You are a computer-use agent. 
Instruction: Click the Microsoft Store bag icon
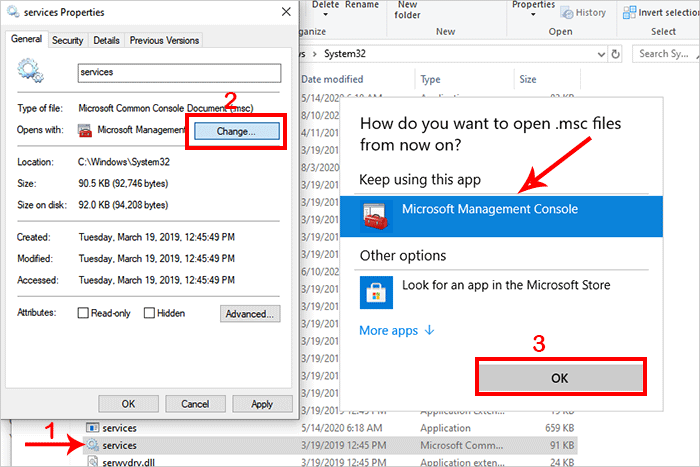(x=376, y=292)
